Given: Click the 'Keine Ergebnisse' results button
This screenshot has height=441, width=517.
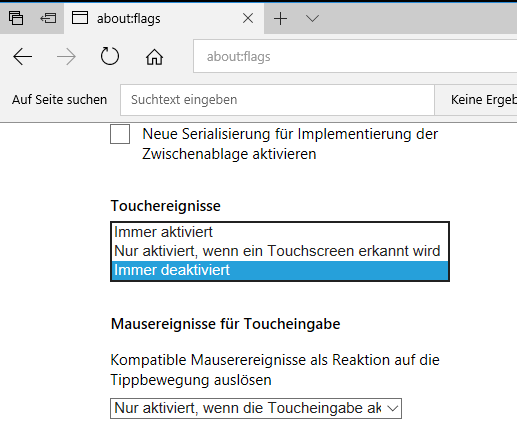Looking at the screenshot, I should [476, 100].
